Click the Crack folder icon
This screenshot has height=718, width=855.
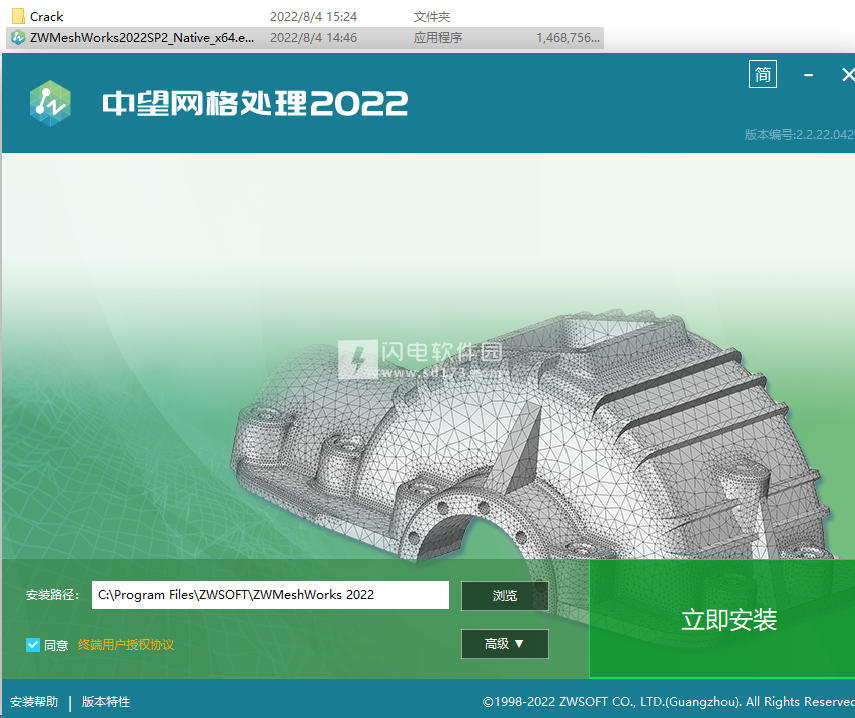tap(18, 16)
